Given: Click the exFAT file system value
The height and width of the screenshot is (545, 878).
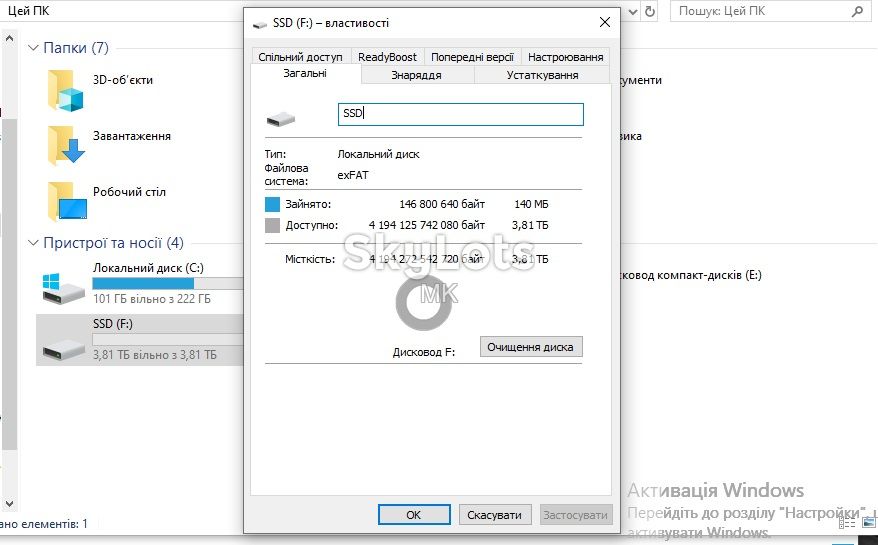Looking at the screenshot, I should coord(353,175).
